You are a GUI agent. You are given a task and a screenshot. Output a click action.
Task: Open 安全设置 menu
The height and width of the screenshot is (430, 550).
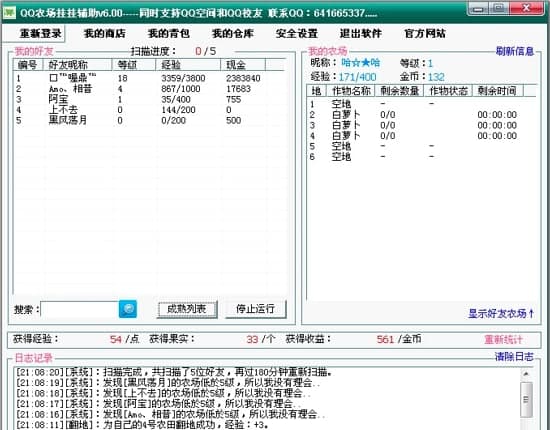(x=297, y=33)
